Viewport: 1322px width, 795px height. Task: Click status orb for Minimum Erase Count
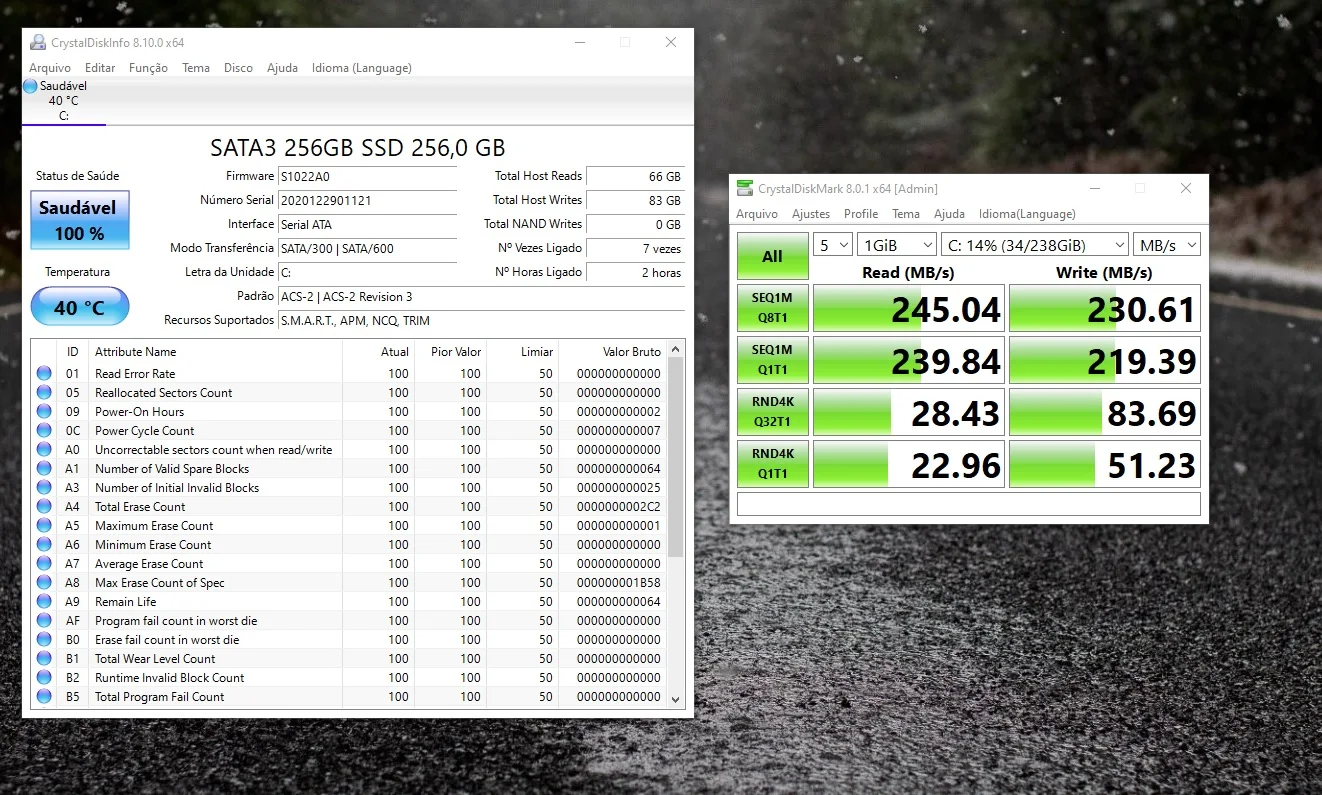tap(44, 545)
